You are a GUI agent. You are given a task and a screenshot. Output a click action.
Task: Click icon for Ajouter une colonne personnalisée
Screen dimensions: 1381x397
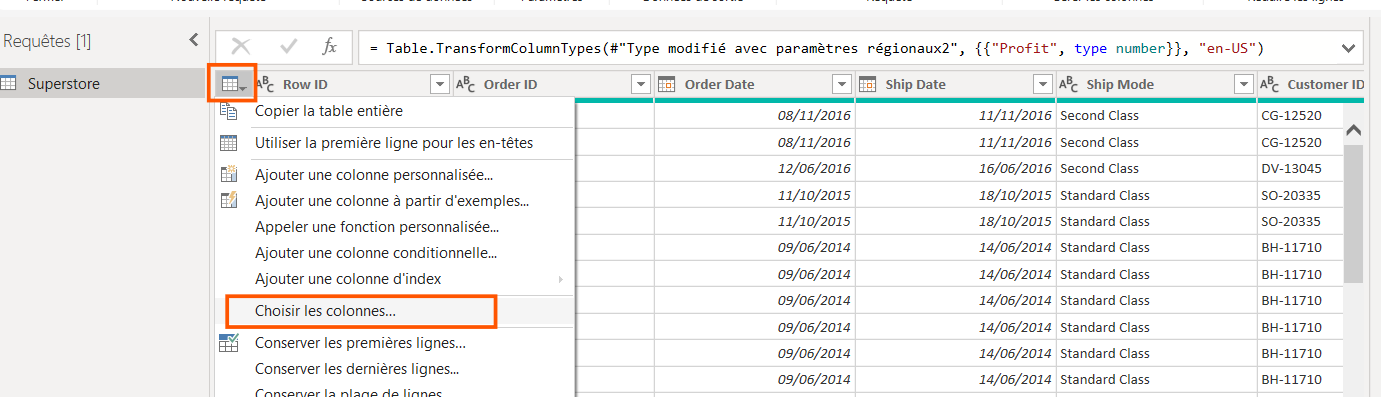tap(229, 175)
